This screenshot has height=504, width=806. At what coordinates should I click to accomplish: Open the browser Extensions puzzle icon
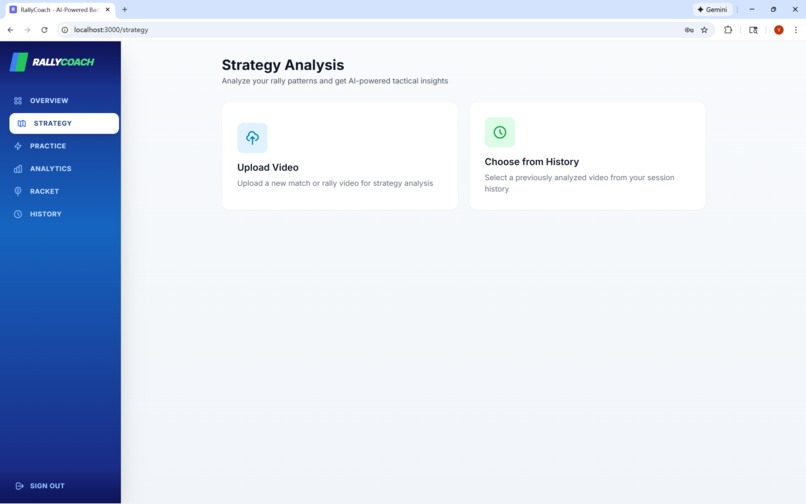(728, 30)
